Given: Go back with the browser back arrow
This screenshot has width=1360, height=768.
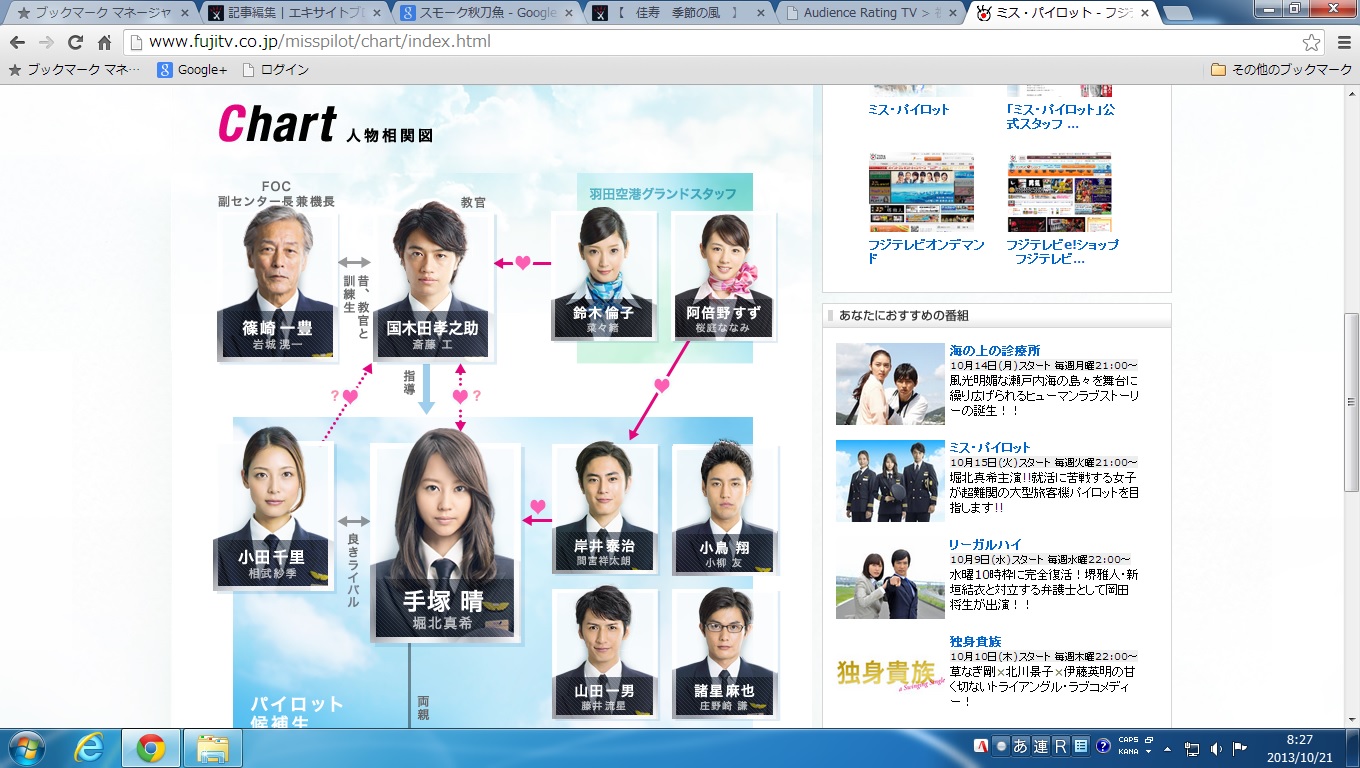Looking at the screenshot, I should [x=18, y=43].
